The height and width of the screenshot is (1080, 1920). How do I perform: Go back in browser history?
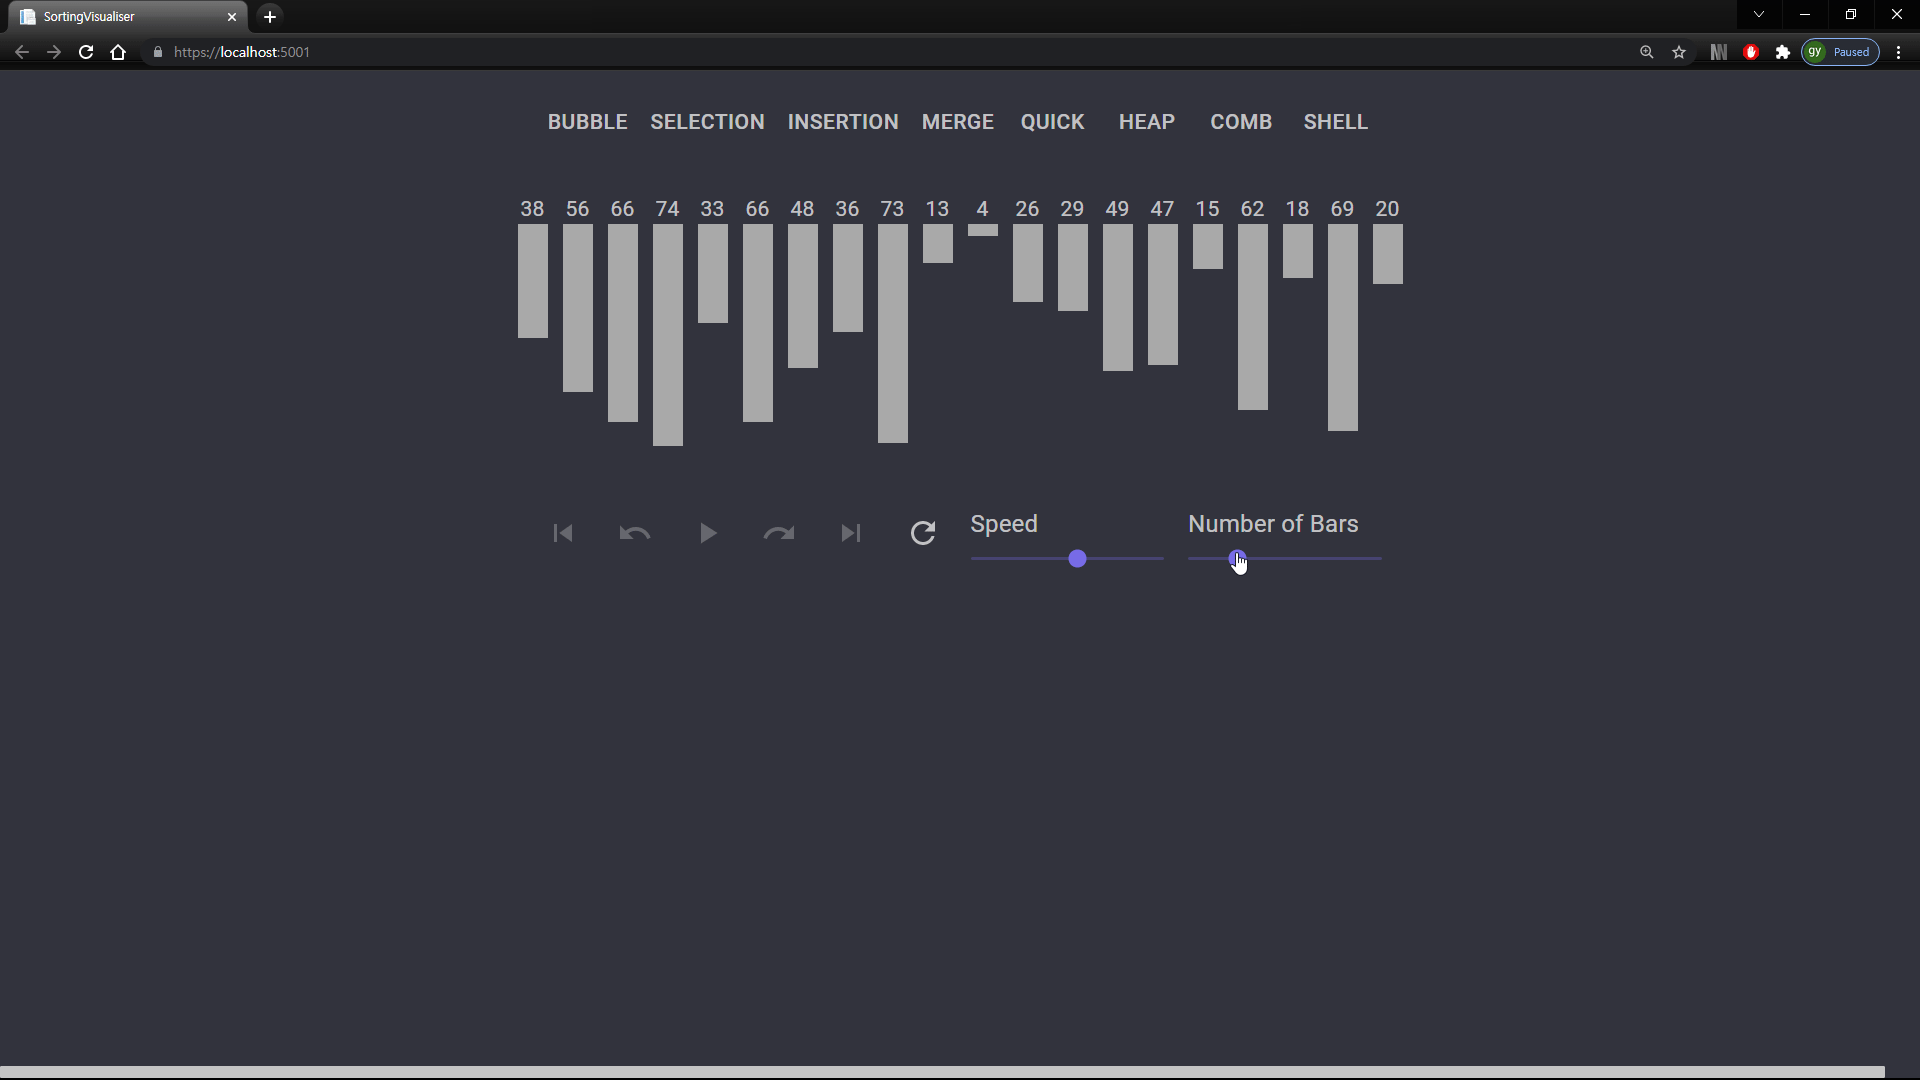[22, 52]
